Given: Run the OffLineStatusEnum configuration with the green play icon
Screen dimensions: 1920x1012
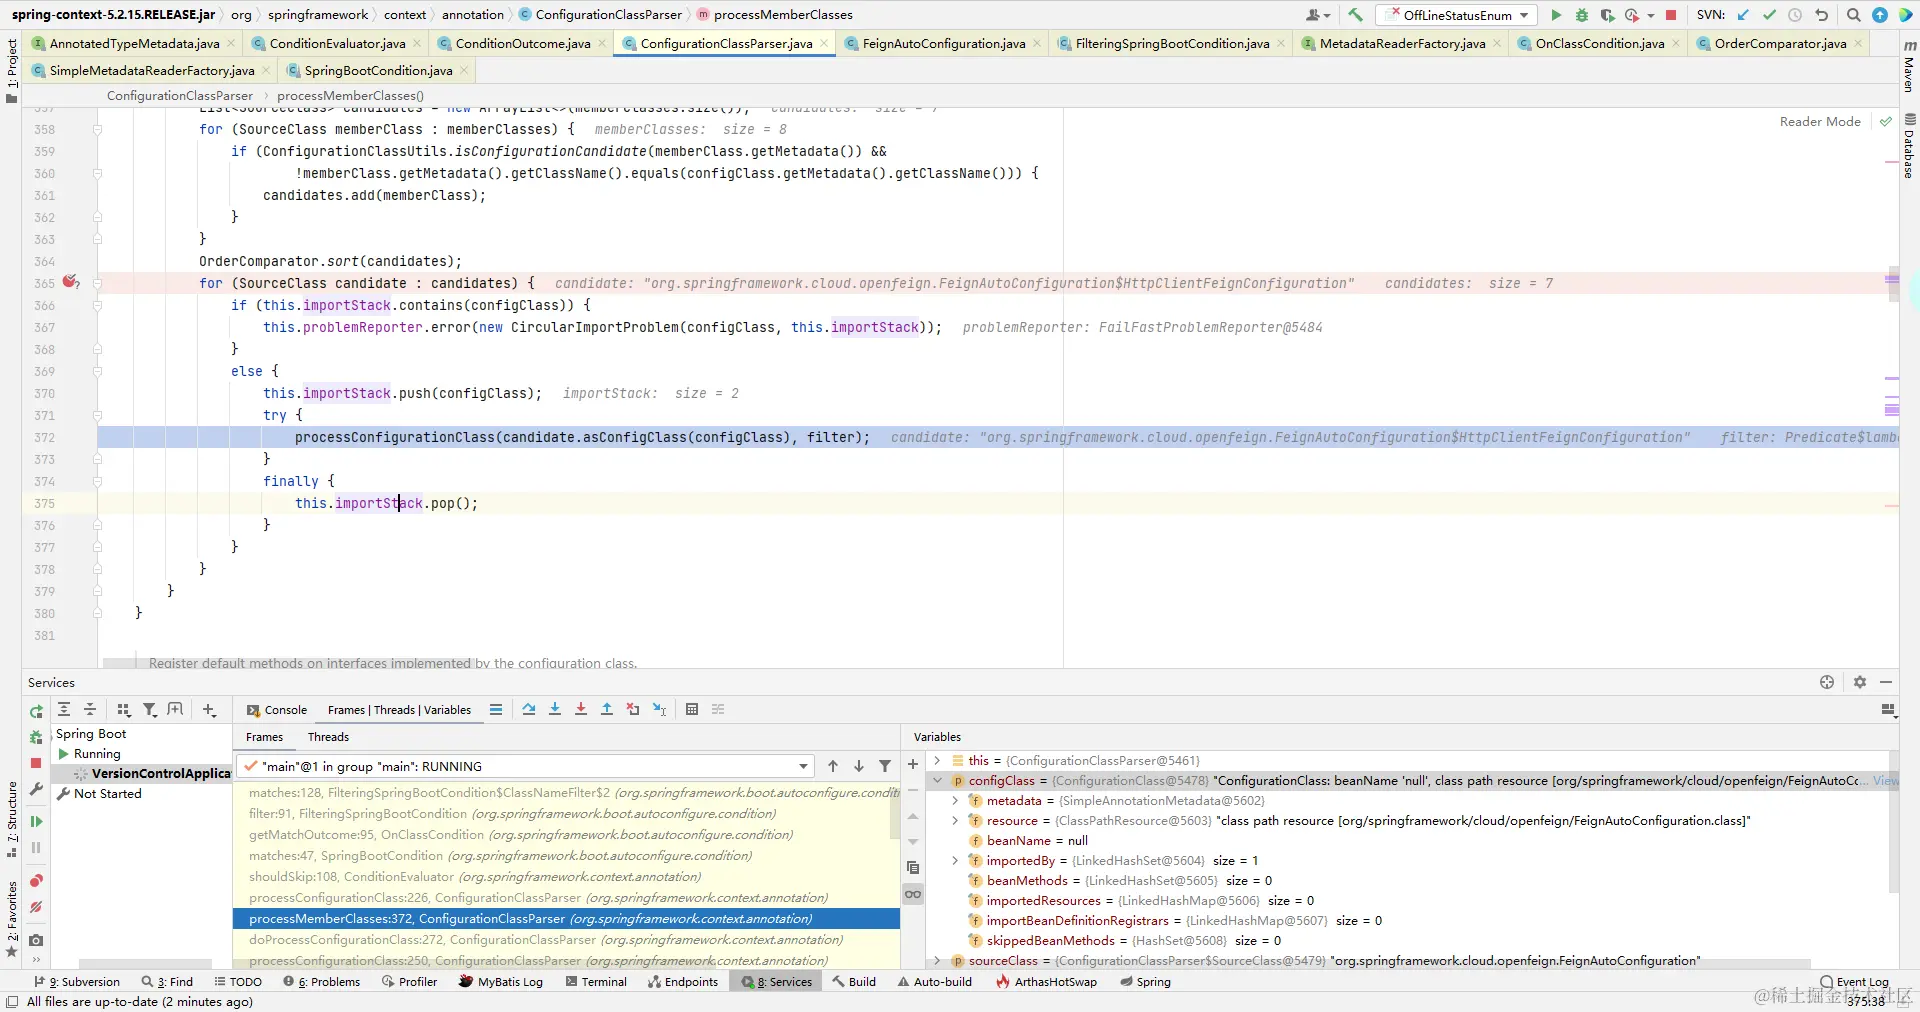Looking at the screenshot, I should click(1556, 15).
